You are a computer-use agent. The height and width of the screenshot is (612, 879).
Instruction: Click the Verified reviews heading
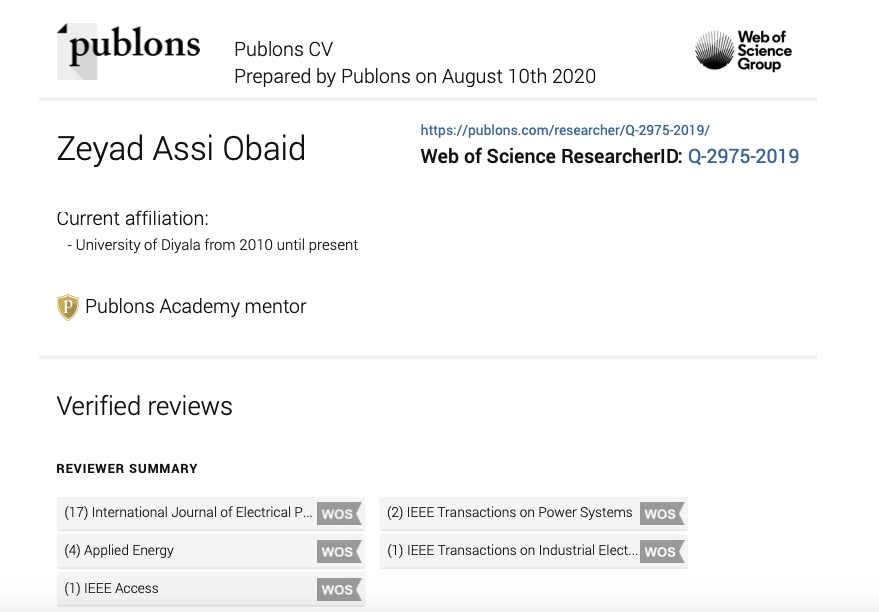[x=145, y=406]
